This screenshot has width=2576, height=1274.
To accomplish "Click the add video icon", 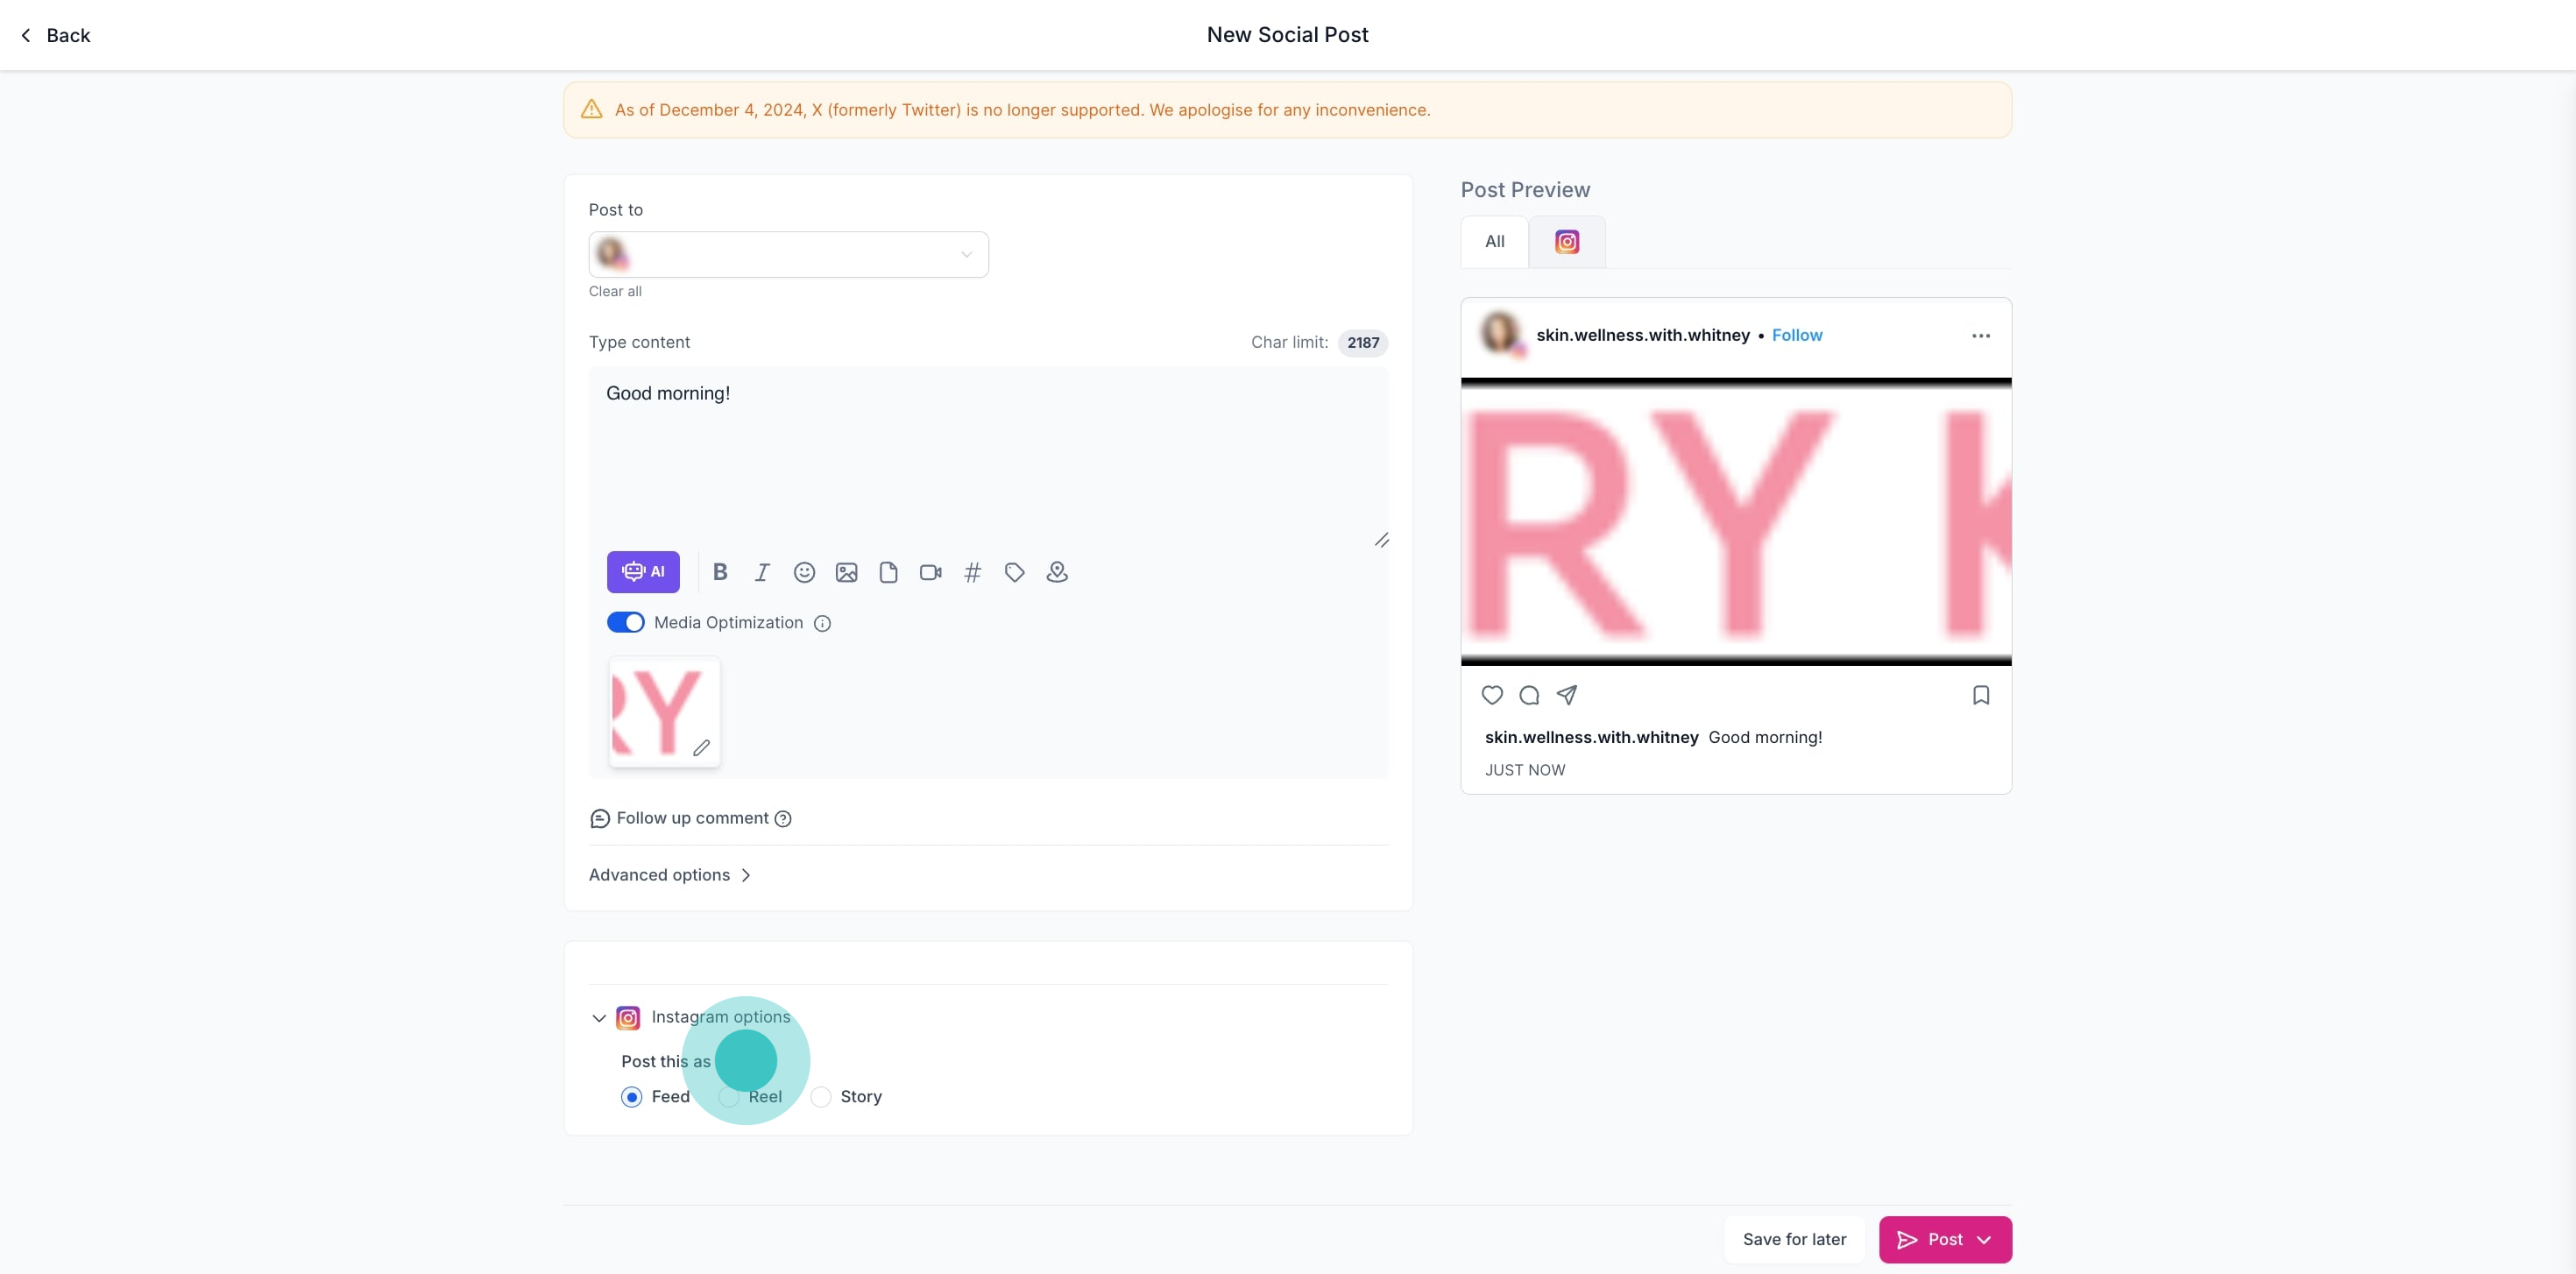I will click(930, 572).
